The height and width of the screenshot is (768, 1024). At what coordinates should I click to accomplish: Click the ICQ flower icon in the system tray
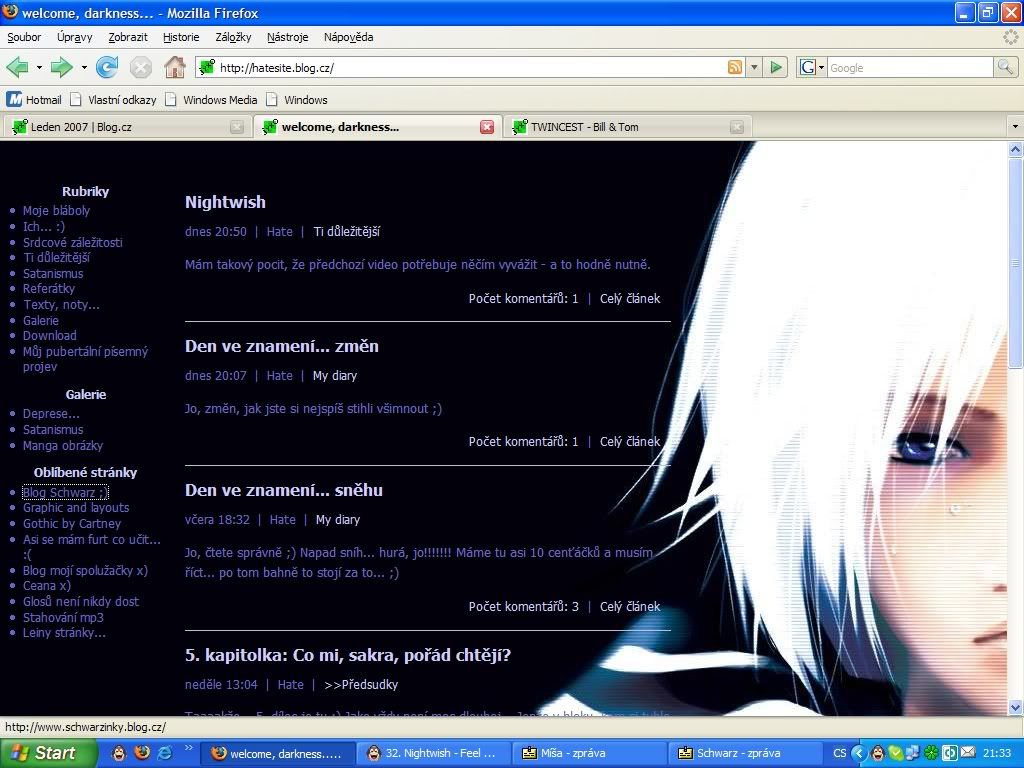click(x=930, y=753)
